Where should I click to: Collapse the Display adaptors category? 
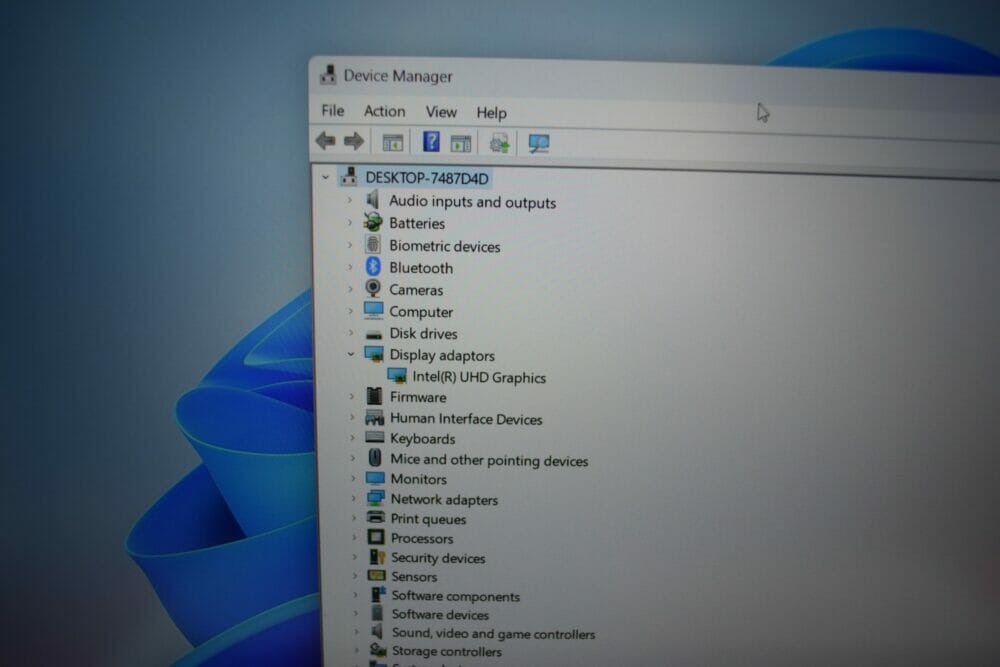point(351,354)
